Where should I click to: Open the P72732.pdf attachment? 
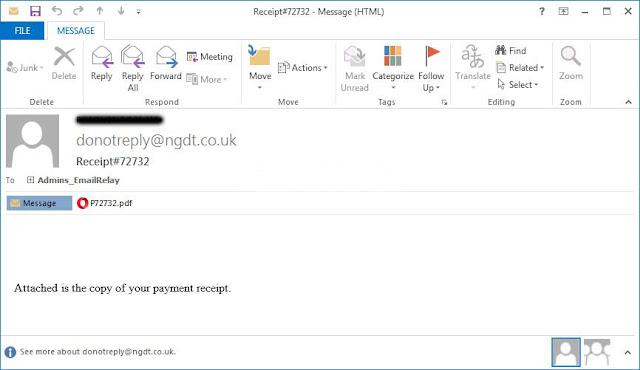coord(105,203)
